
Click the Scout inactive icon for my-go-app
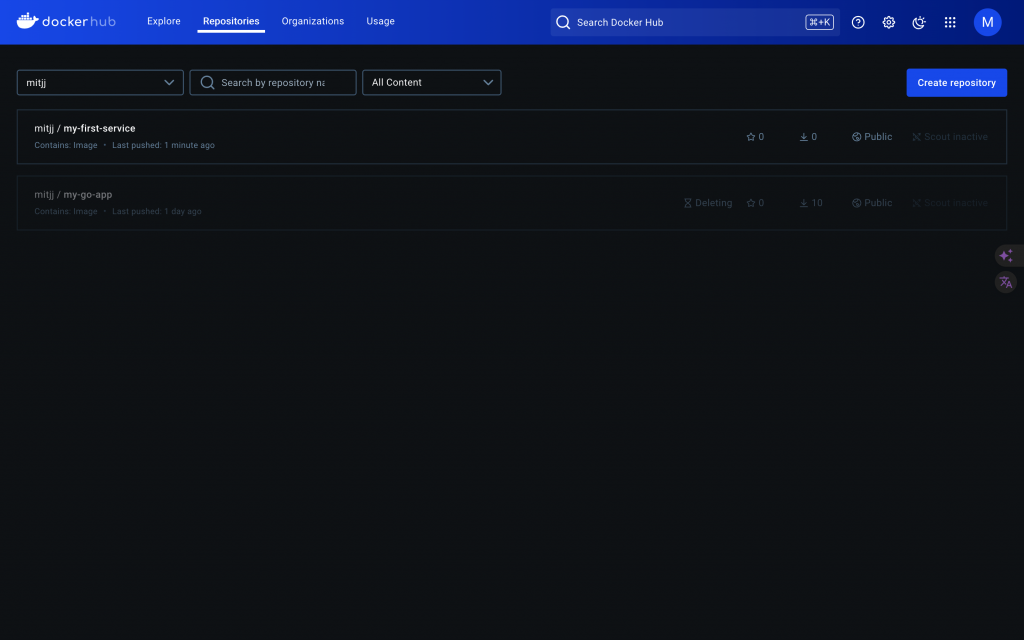coord(916,203)
